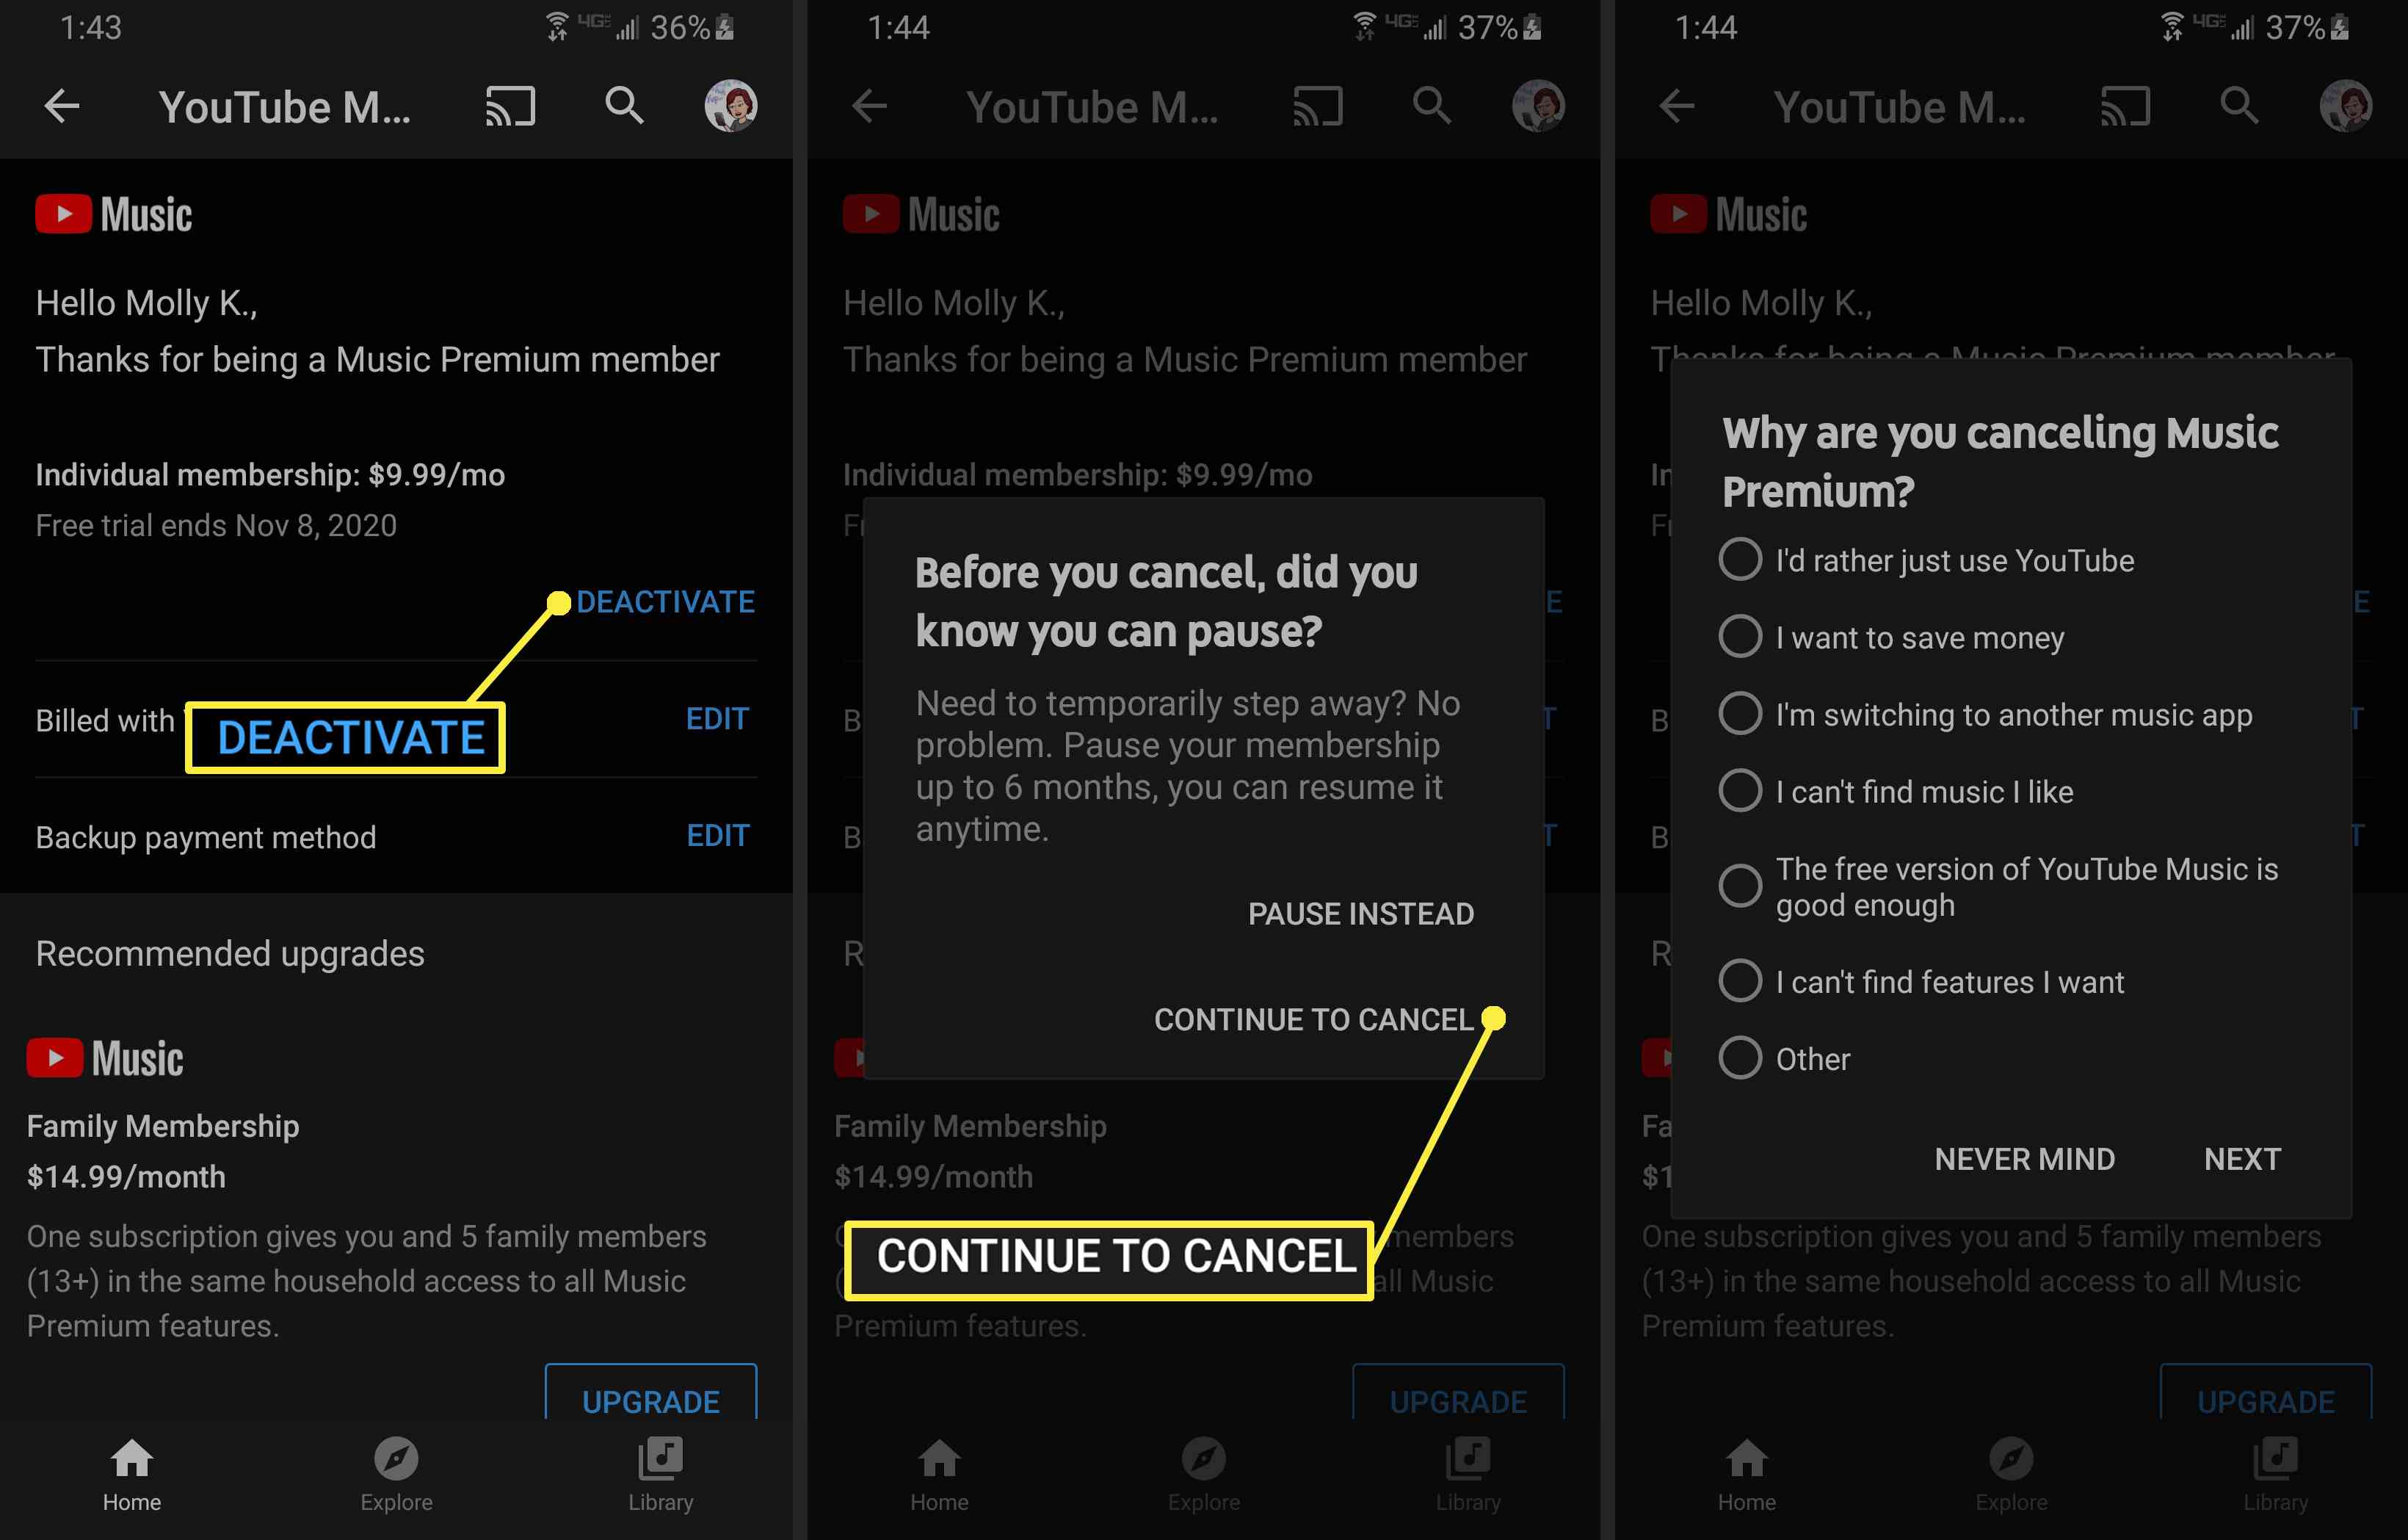Open Library tab in middle screen
Screen dimensions: 2408x1540
point(1467,1475)
